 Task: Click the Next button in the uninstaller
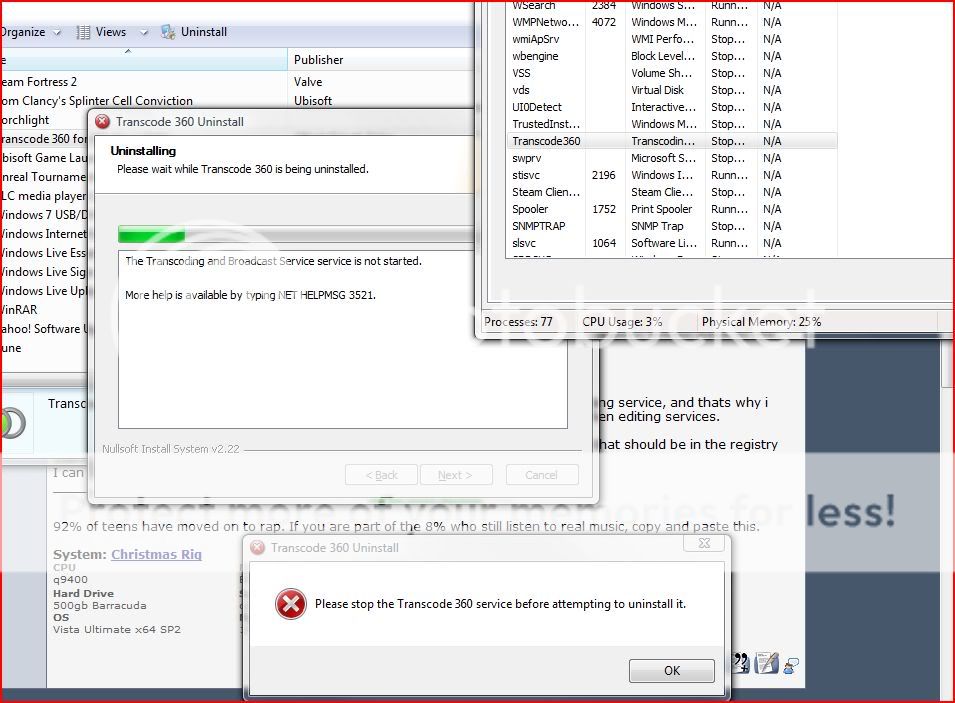click(x=456, y=475)
